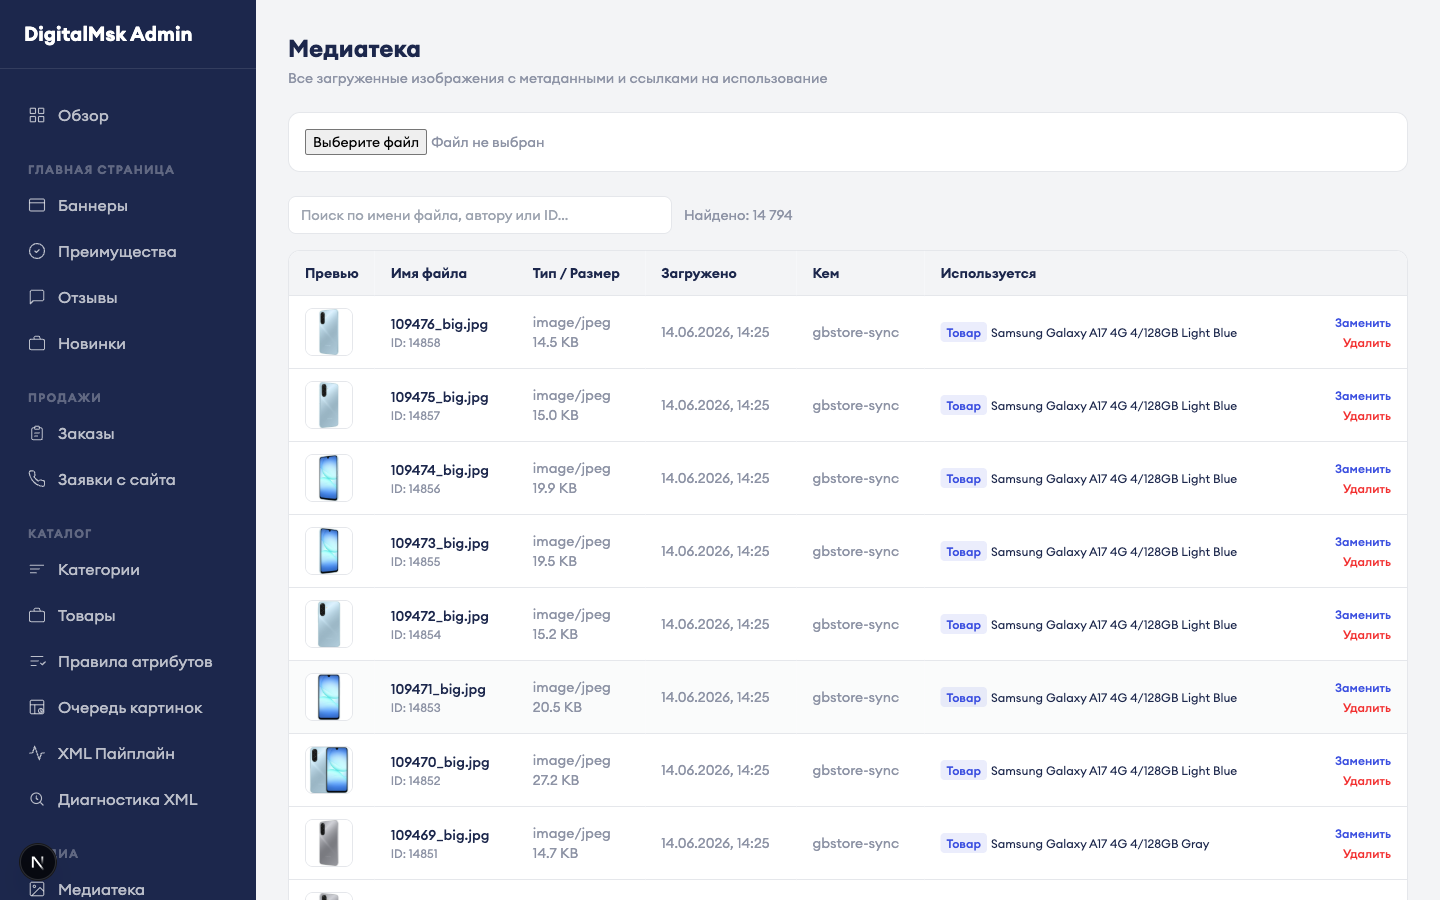Delete file 109471_big.jpg

point(1367,708)
